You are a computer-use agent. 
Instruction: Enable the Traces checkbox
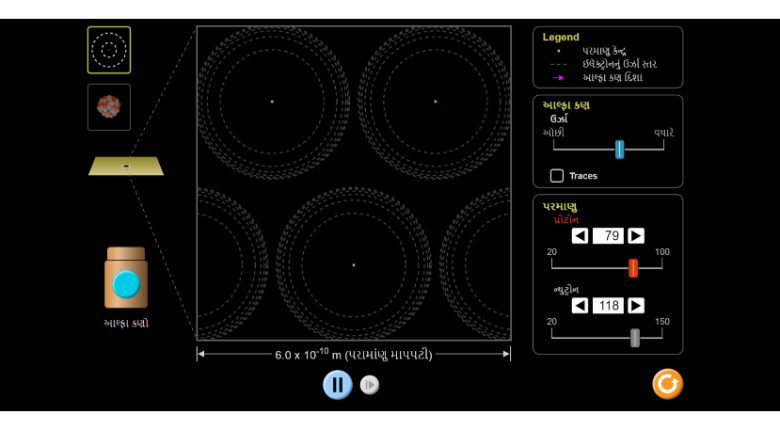click(557, 176)
